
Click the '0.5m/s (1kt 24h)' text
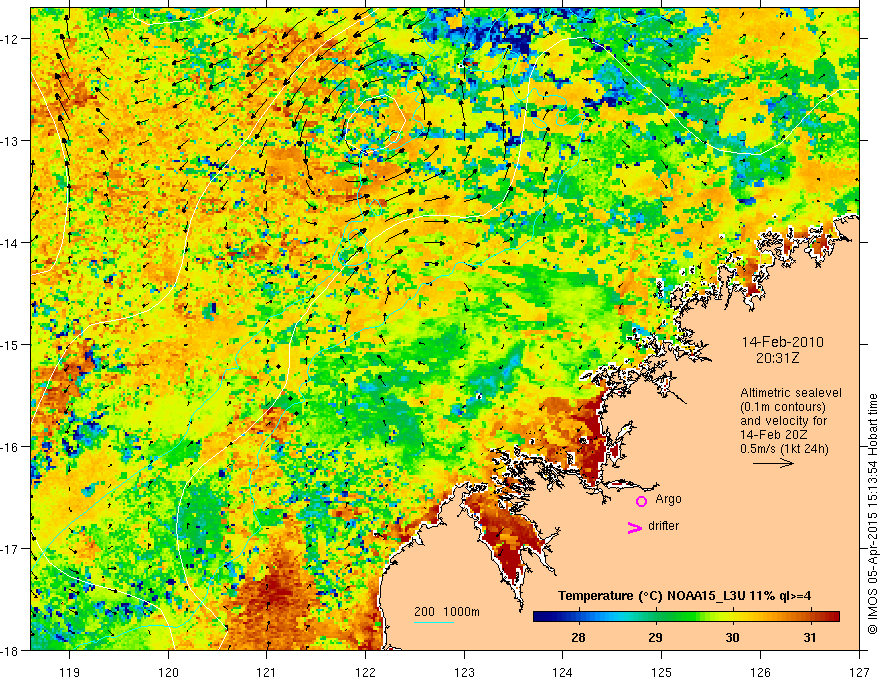point(784,449)
